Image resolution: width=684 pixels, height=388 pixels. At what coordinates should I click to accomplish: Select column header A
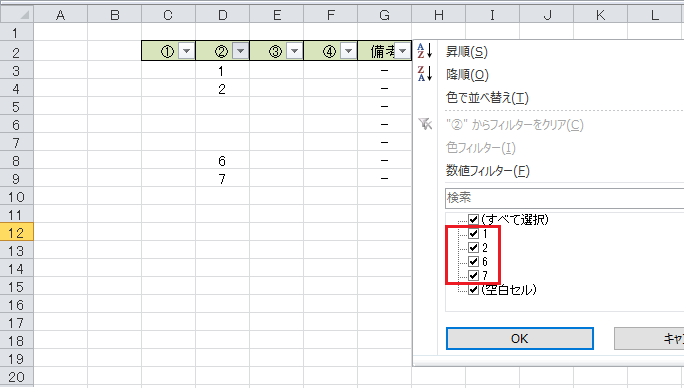pos(61,15)
